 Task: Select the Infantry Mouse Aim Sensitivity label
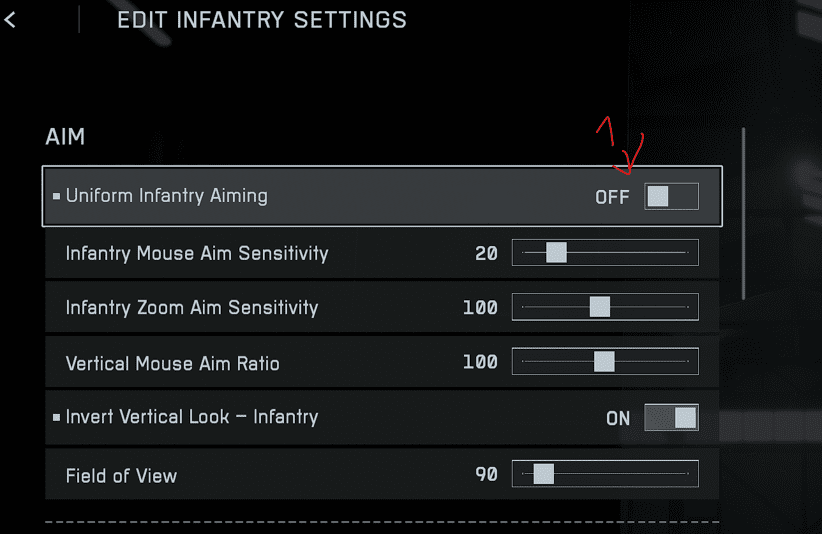(x=197, y=253)
